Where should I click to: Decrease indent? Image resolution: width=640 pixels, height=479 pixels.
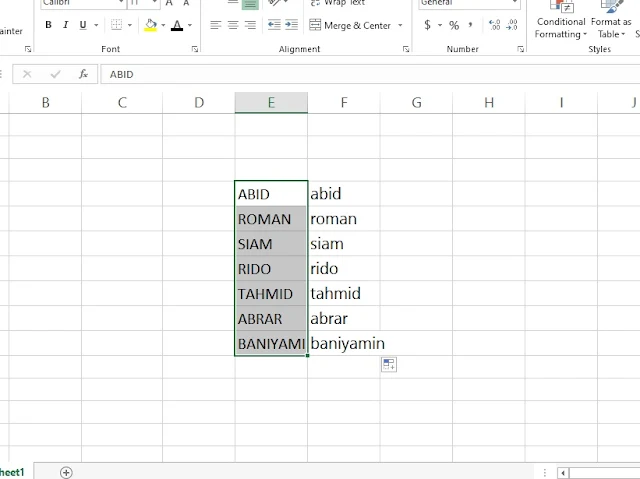tap(274, 25)
